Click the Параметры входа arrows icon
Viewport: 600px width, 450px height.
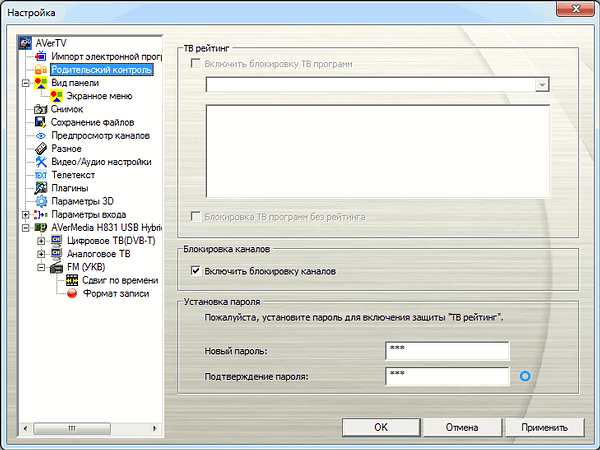41,214
